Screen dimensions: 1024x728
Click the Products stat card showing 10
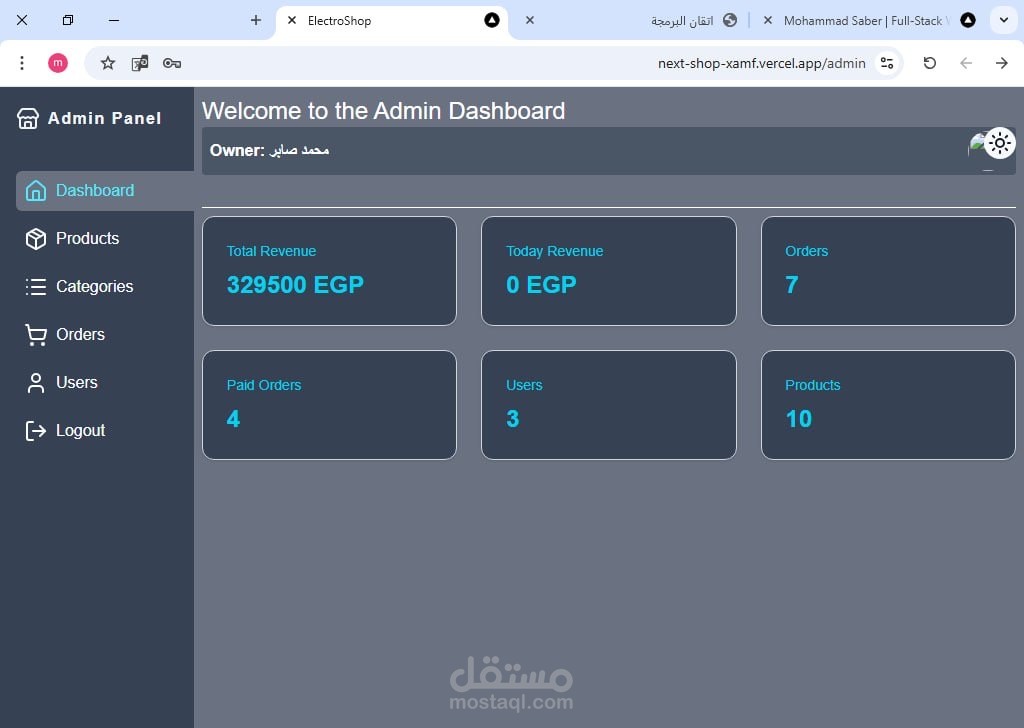[x=888, y=405]
